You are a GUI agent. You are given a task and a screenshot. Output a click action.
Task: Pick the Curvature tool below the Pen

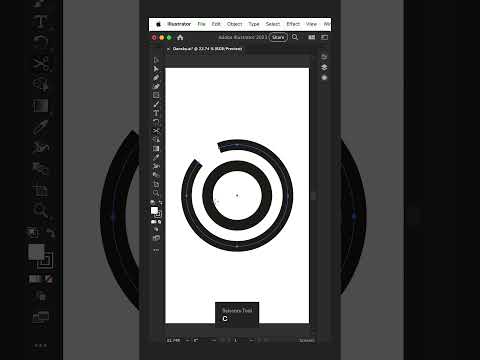[x=156, y=87]
